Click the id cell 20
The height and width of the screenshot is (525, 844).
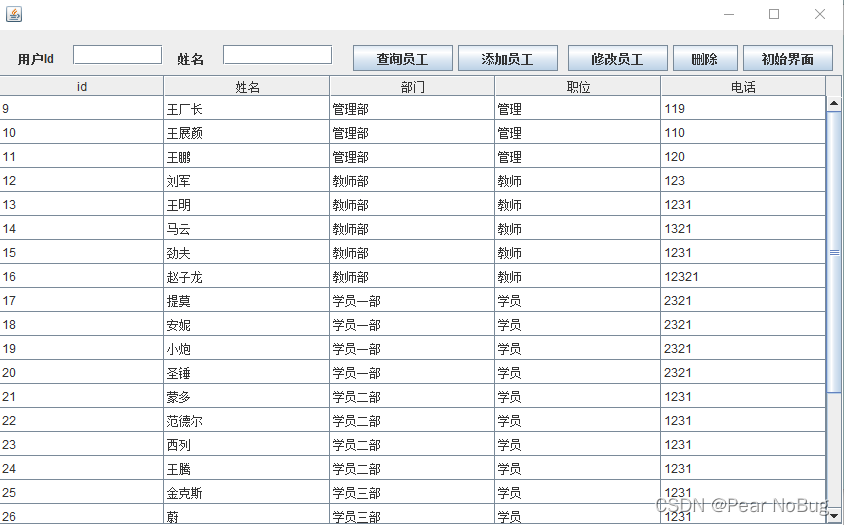(x=81, y=373)
